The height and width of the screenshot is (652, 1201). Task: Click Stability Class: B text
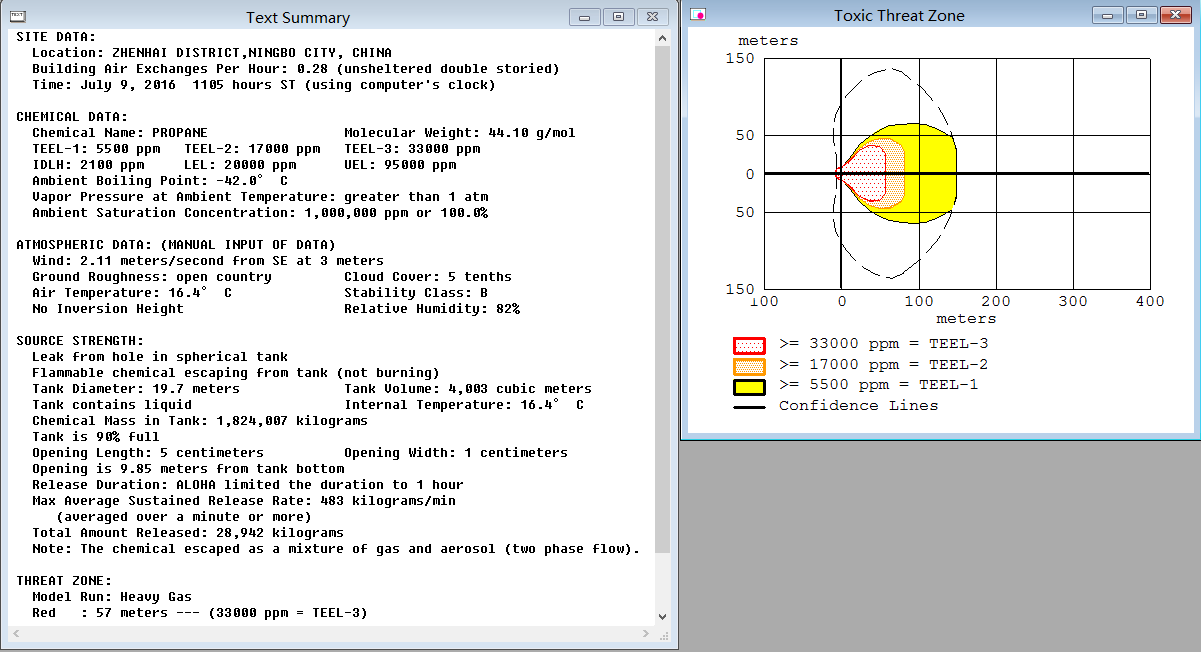416,293
